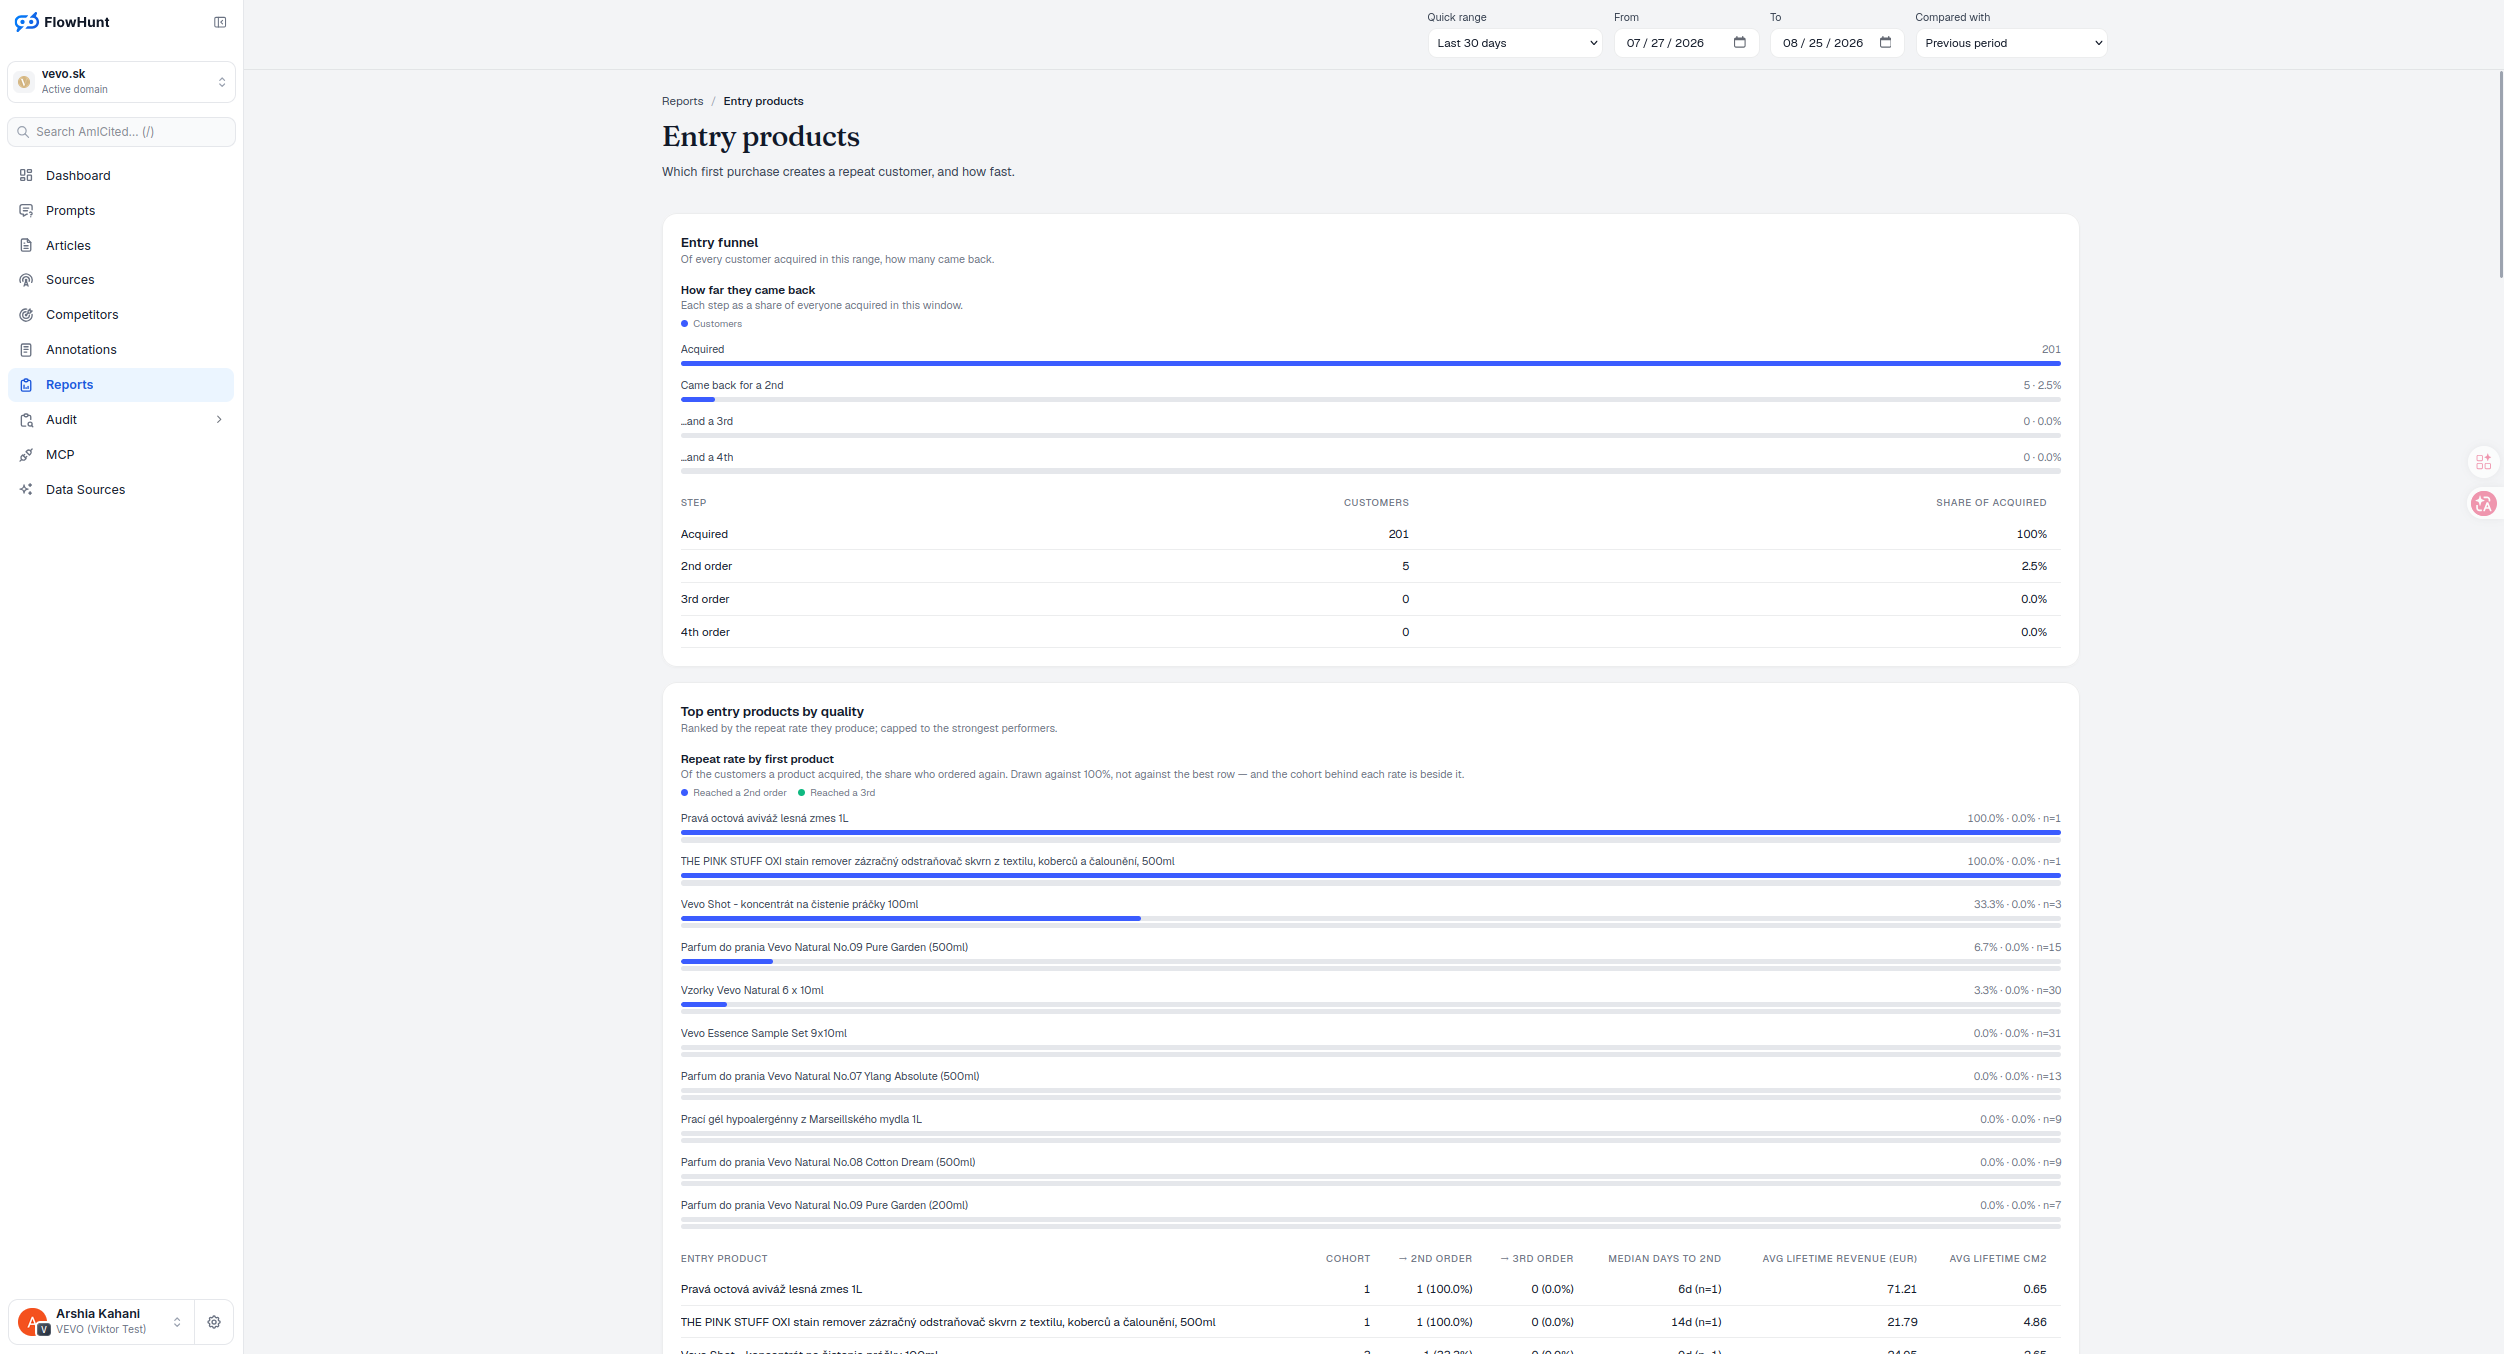Open the To date calendar picker icon
The width and height of the screenshot is (2504, 1354).
coord(1886,42)
